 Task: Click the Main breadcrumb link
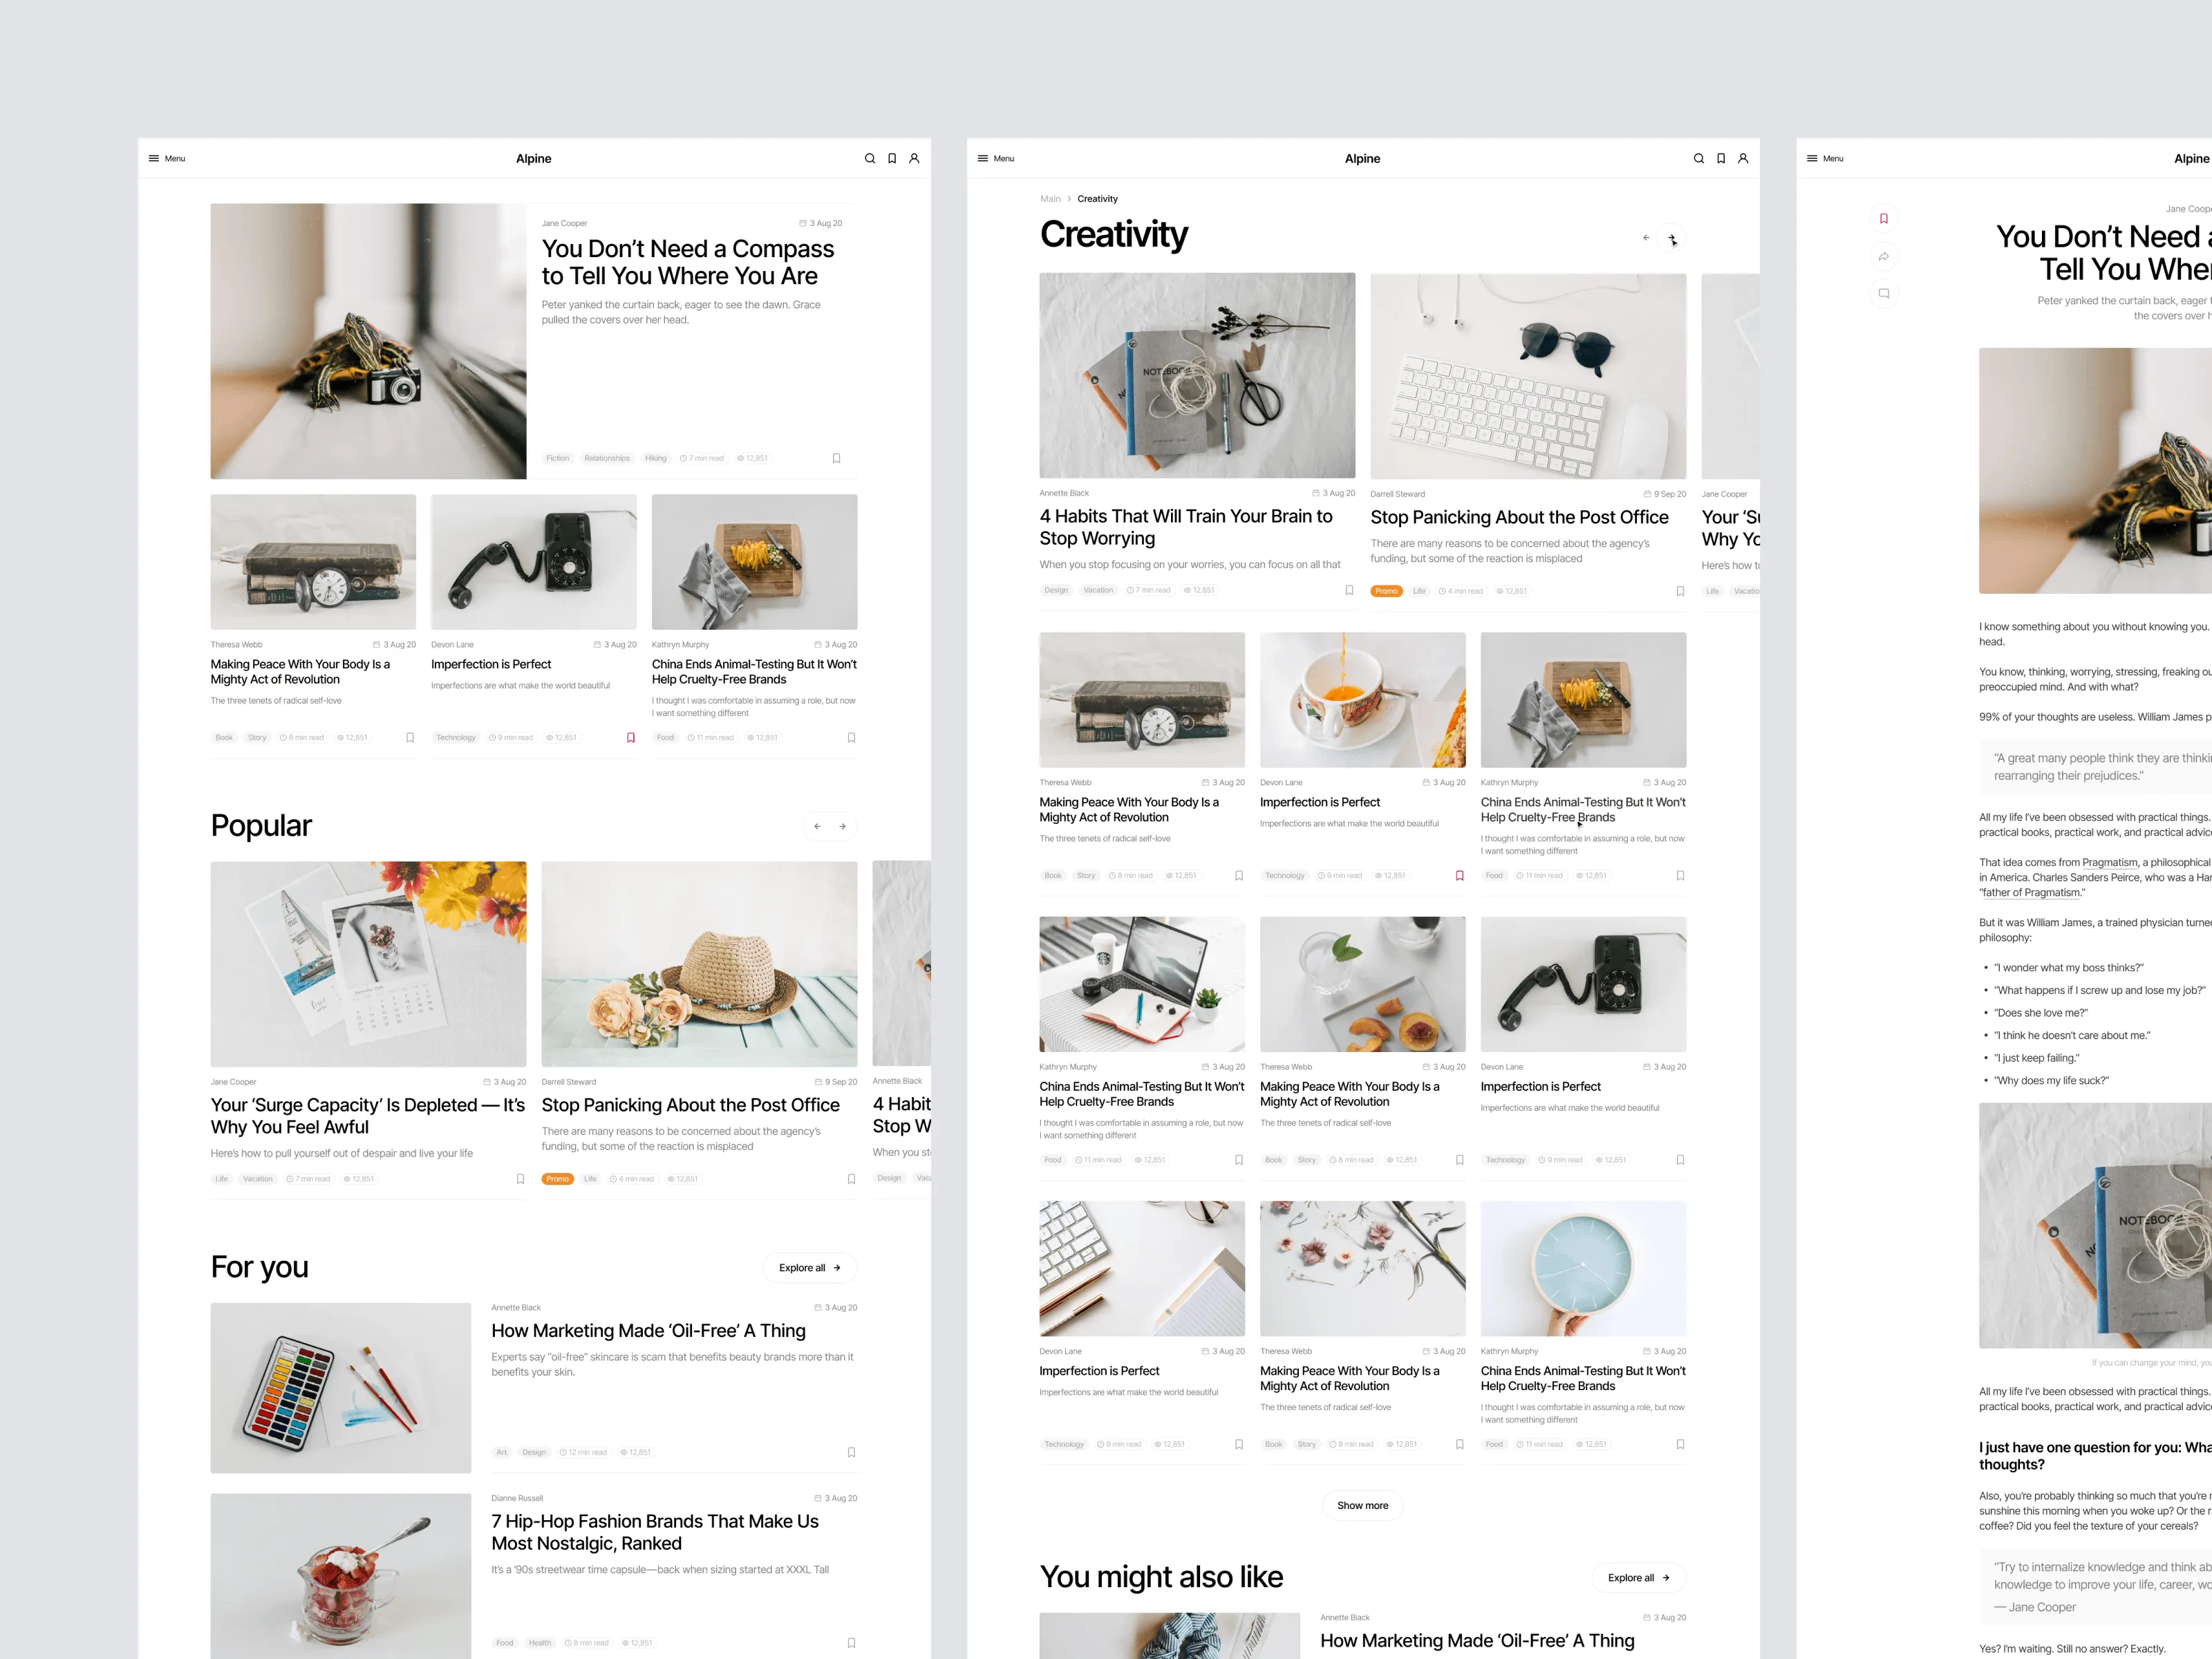point(1050,199)
